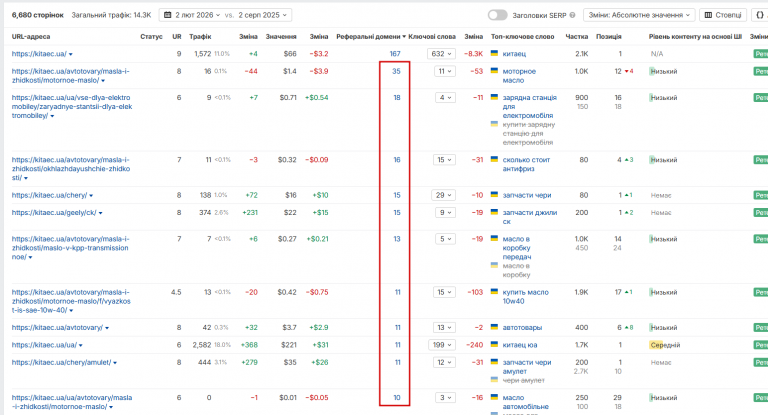Image resolution: width=768 pixels, height=415 pixels.
Task: Click referring domains value 18
Action: (x=397, y=98)
